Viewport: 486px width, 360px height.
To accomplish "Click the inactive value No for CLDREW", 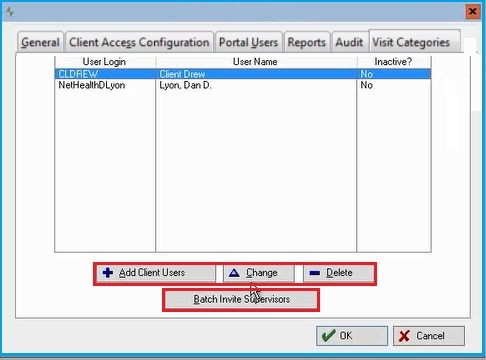I will click(366, 74).
